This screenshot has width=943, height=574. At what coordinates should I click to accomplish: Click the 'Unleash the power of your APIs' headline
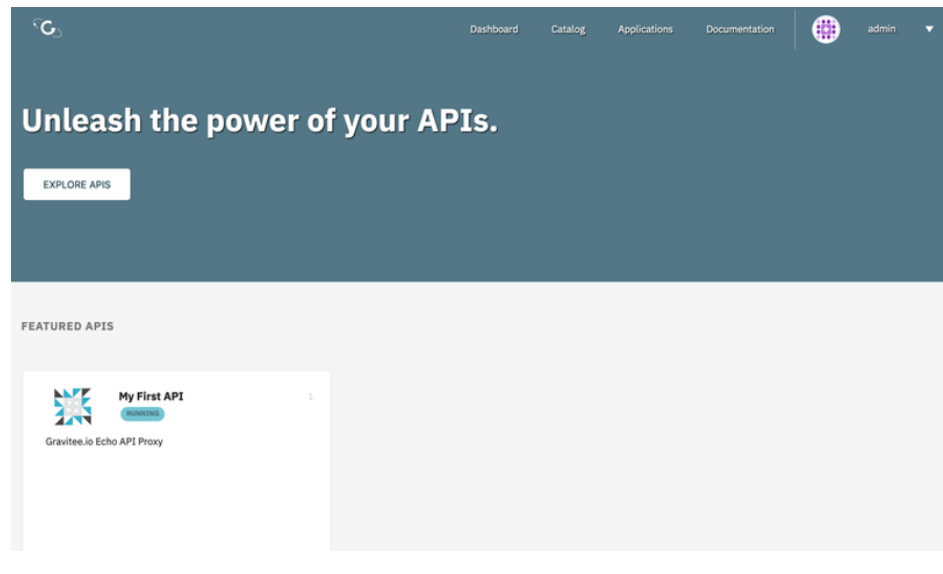pyautogui.click(x=259, y=121)
